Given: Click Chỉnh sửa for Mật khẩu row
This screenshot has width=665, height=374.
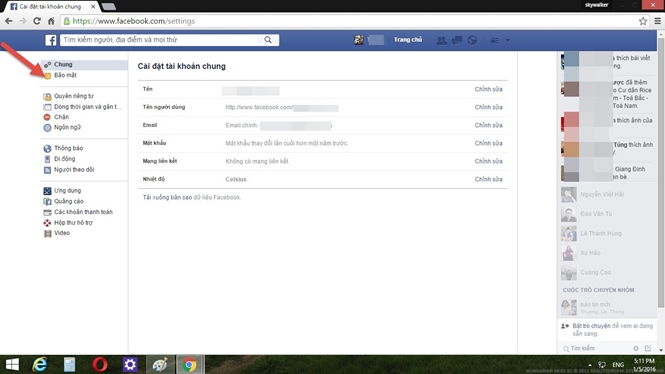Looking at the screenshot, I should [x=489, y=143].
